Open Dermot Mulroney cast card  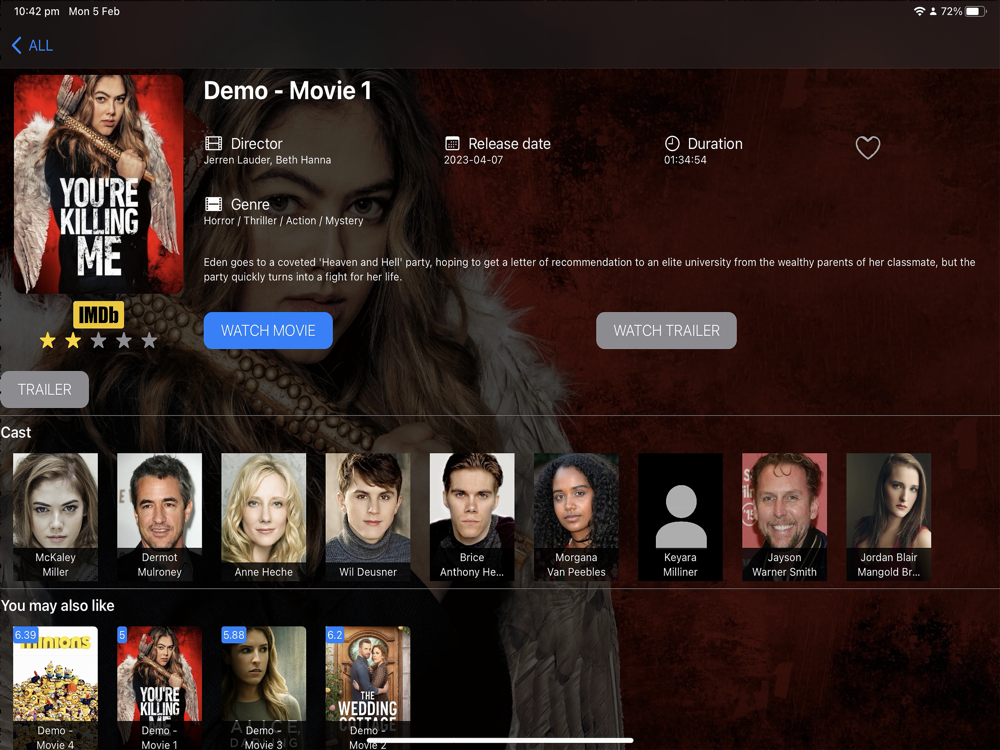click(159, 517)
